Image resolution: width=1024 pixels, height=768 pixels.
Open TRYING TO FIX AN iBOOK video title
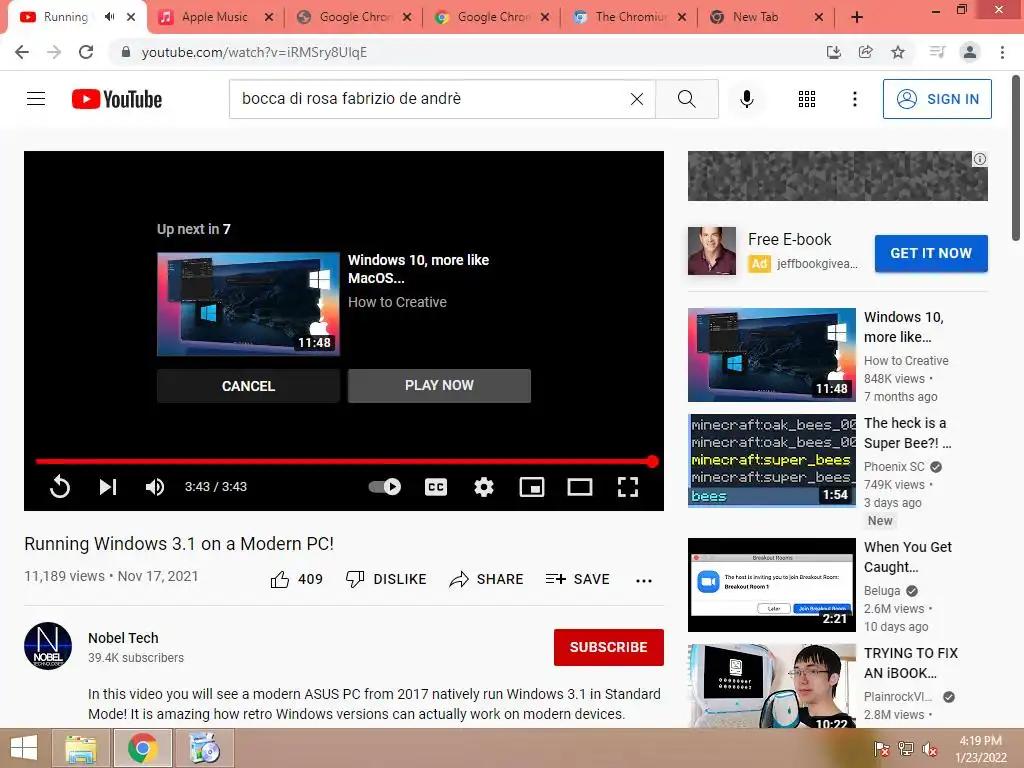pyautogui.click(x=910, y=663)
